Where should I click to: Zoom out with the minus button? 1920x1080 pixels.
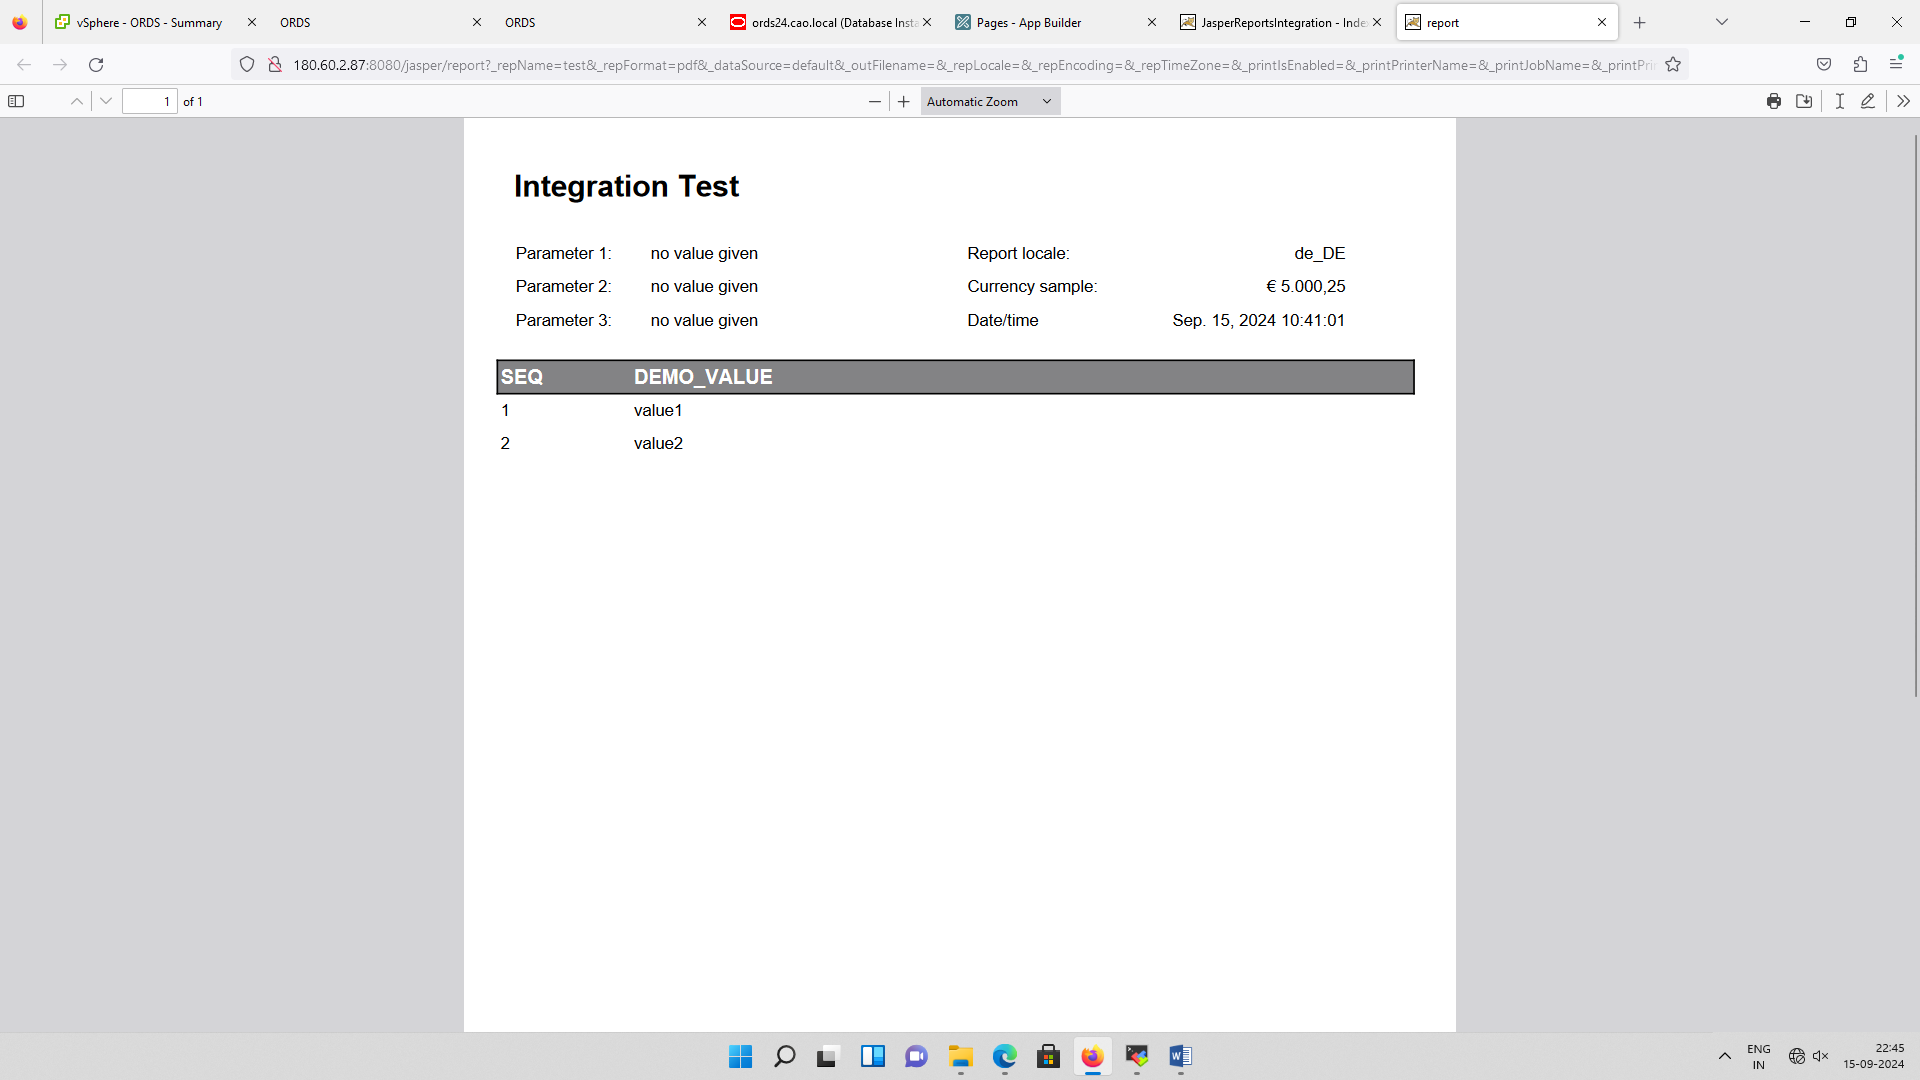[875, 101]
